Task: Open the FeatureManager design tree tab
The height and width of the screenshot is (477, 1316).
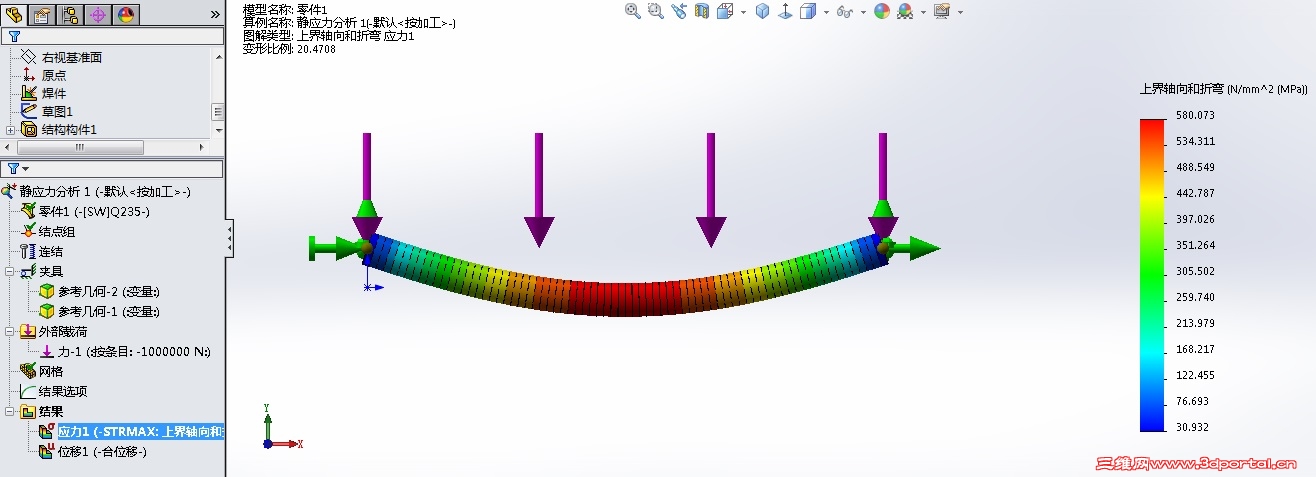Action: pyautogui.click(x=13, y=14)
